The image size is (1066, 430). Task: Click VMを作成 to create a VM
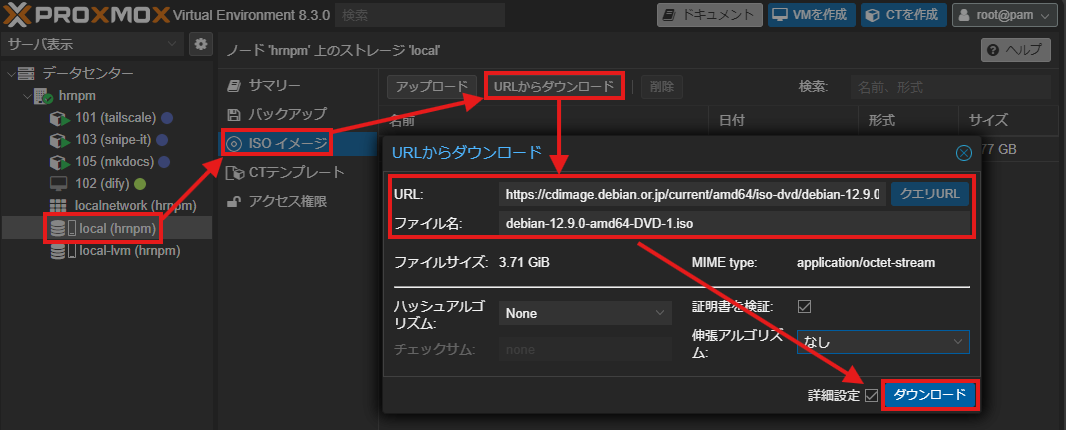[x=812, y=14]
